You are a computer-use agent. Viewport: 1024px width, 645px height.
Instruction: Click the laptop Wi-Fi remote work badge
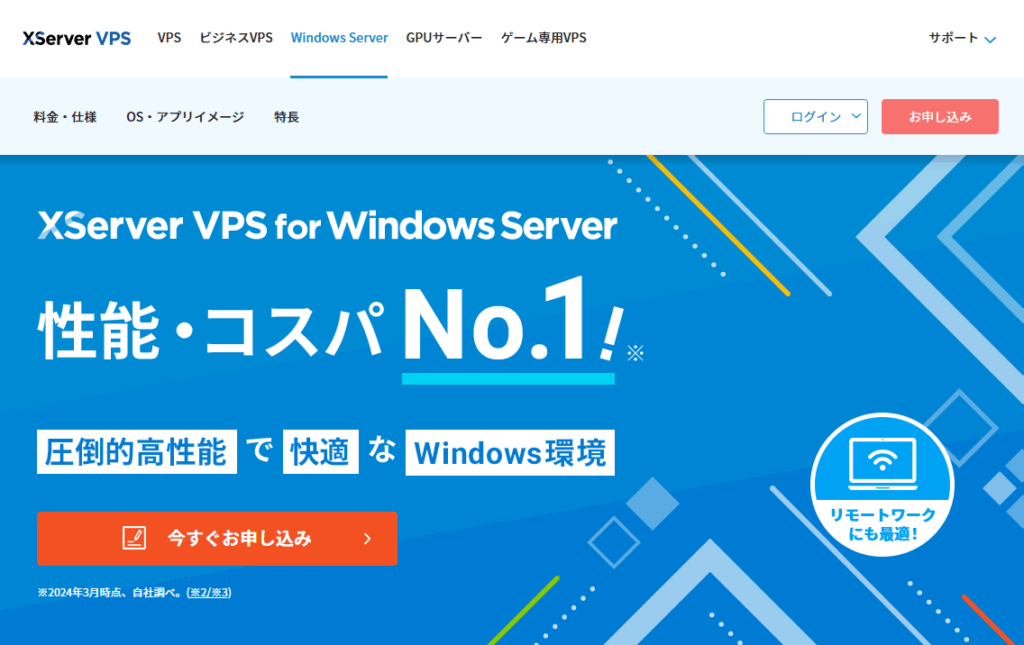(x=881, y=484)
